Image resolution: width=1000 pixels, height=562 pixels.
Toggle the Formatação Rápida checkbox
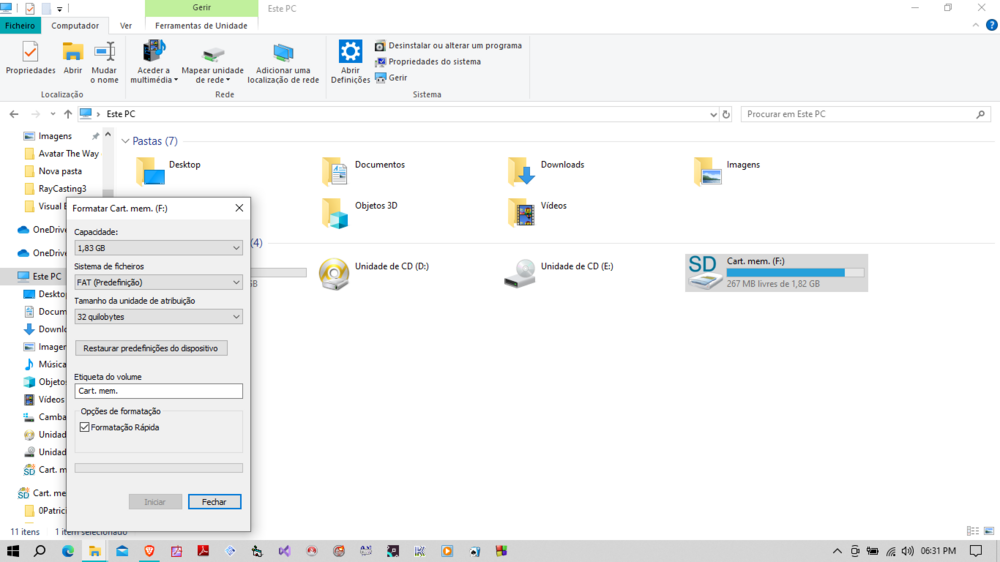pyautogui.click(x=85, y=427)
